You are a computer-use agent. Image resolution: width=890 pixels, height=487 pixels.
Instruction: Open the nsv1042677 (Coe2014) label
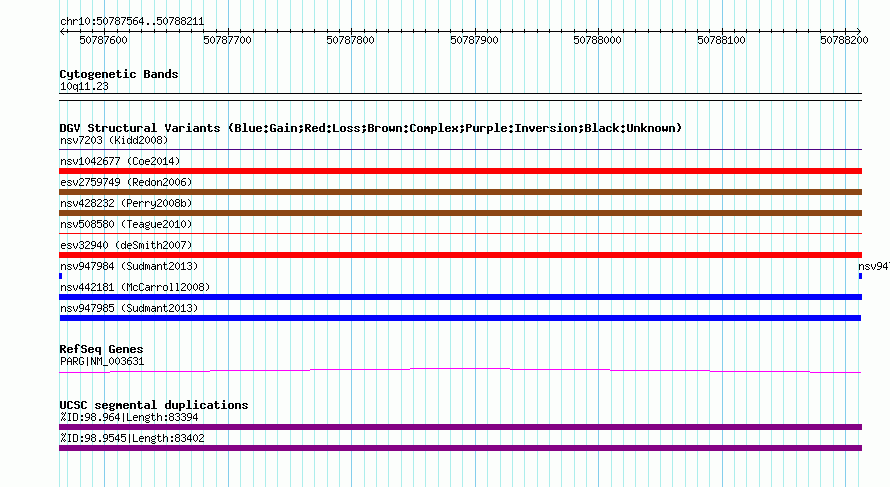(120, 161)
